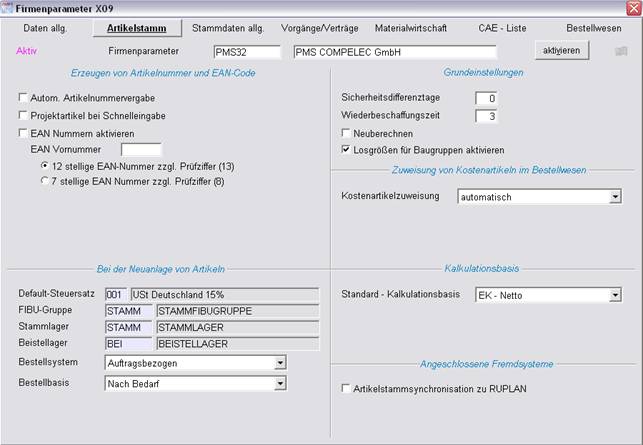The height and width of the screenshot is (445, 643).
Task: Uncheck Losgrößen für Baugruppen aktivieren
Action: click(346, 148)
